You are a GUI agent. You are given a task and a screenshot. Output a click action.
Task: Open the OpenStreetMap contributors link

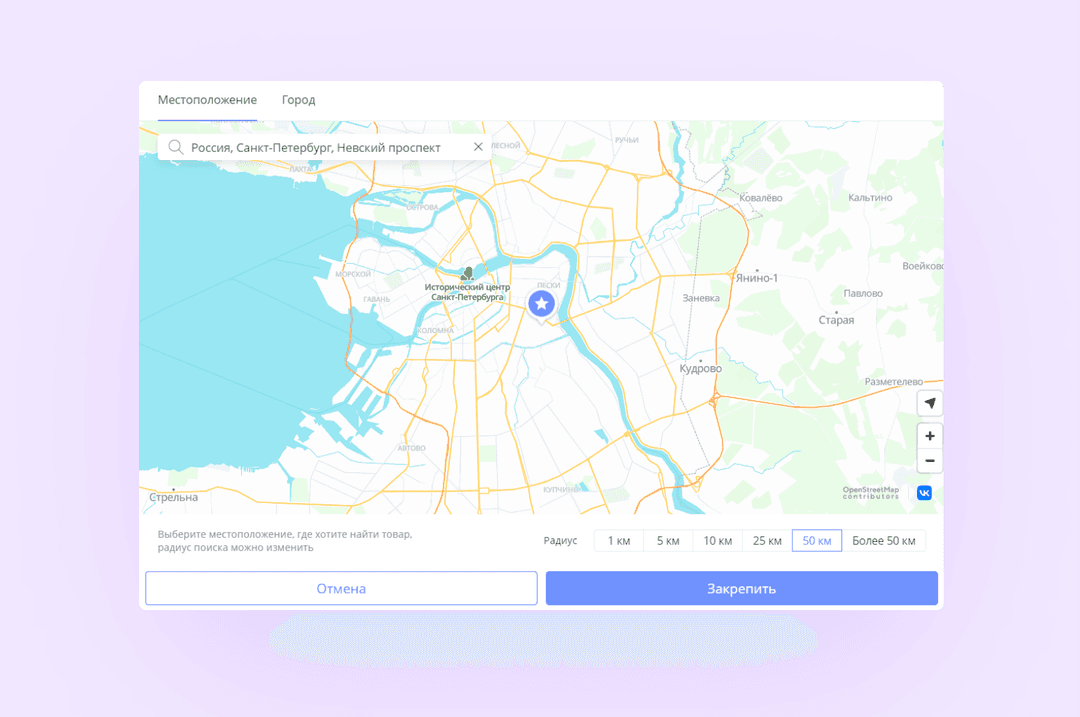[x=871, y=492]
